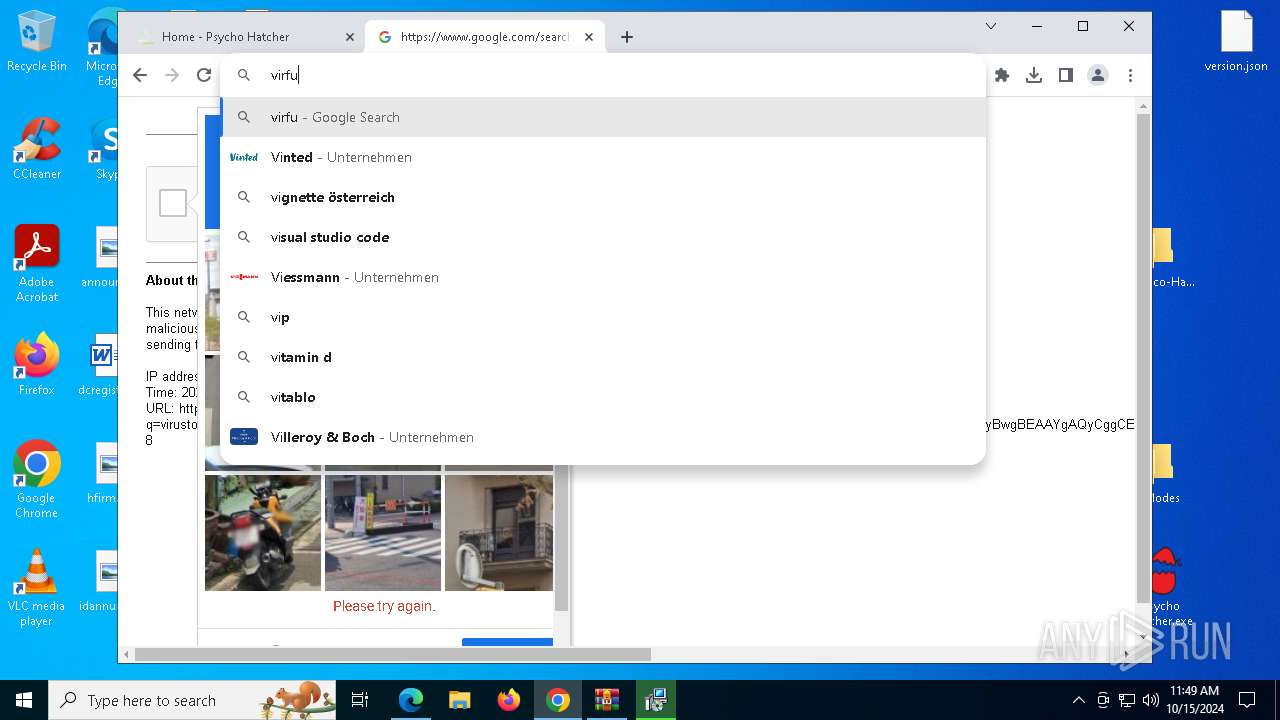The width and height of the screenshot is (1280, 720).
Task: Open the taskbar volume control
Action: click(1151, 700)
